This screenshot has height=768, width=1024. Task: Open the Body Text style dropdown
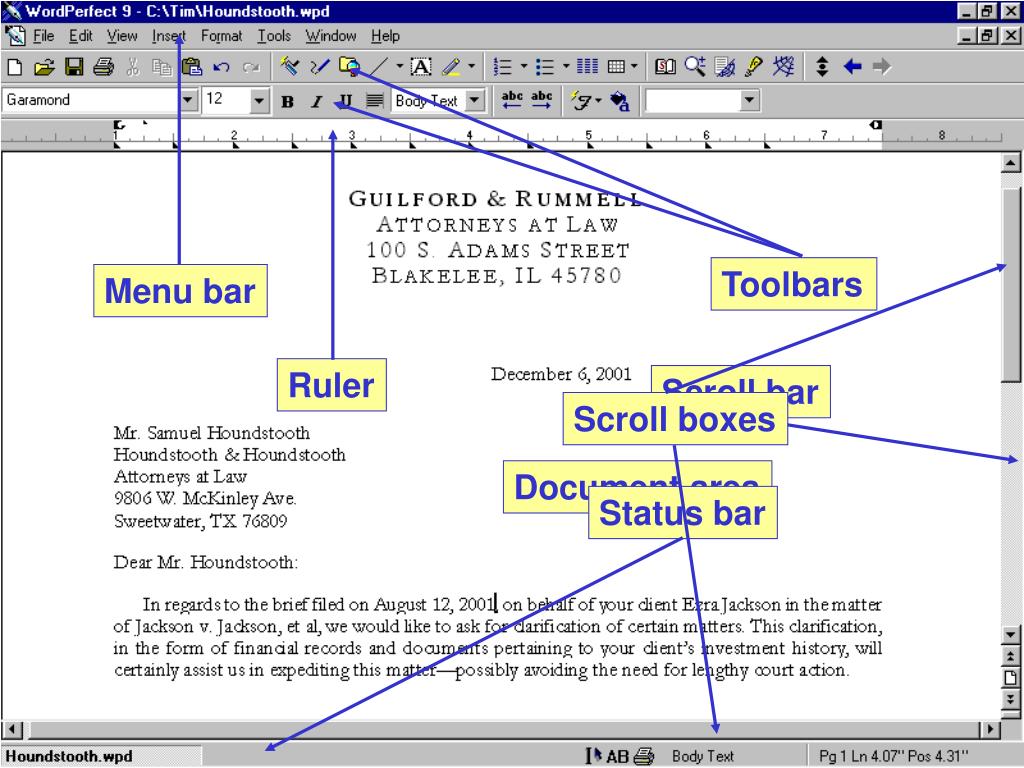(475, 101)
